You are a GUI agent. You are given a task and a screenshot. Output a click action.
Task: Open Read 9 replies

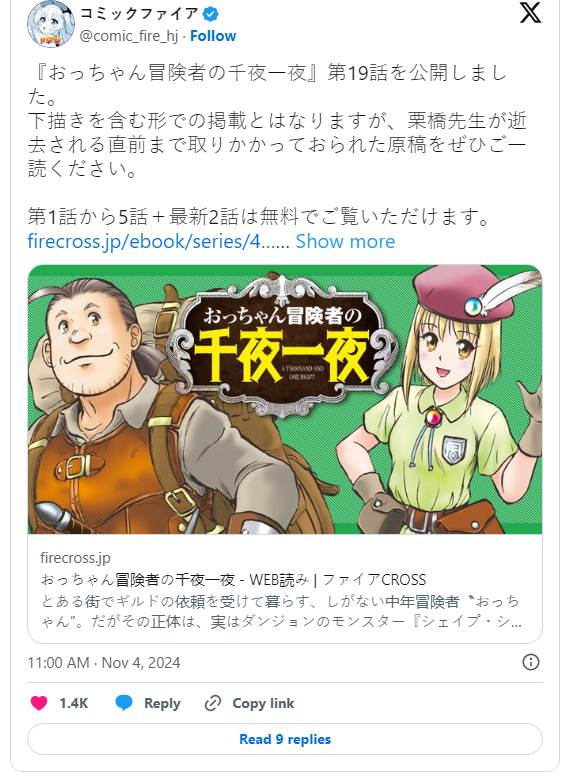tap(285, 739)
